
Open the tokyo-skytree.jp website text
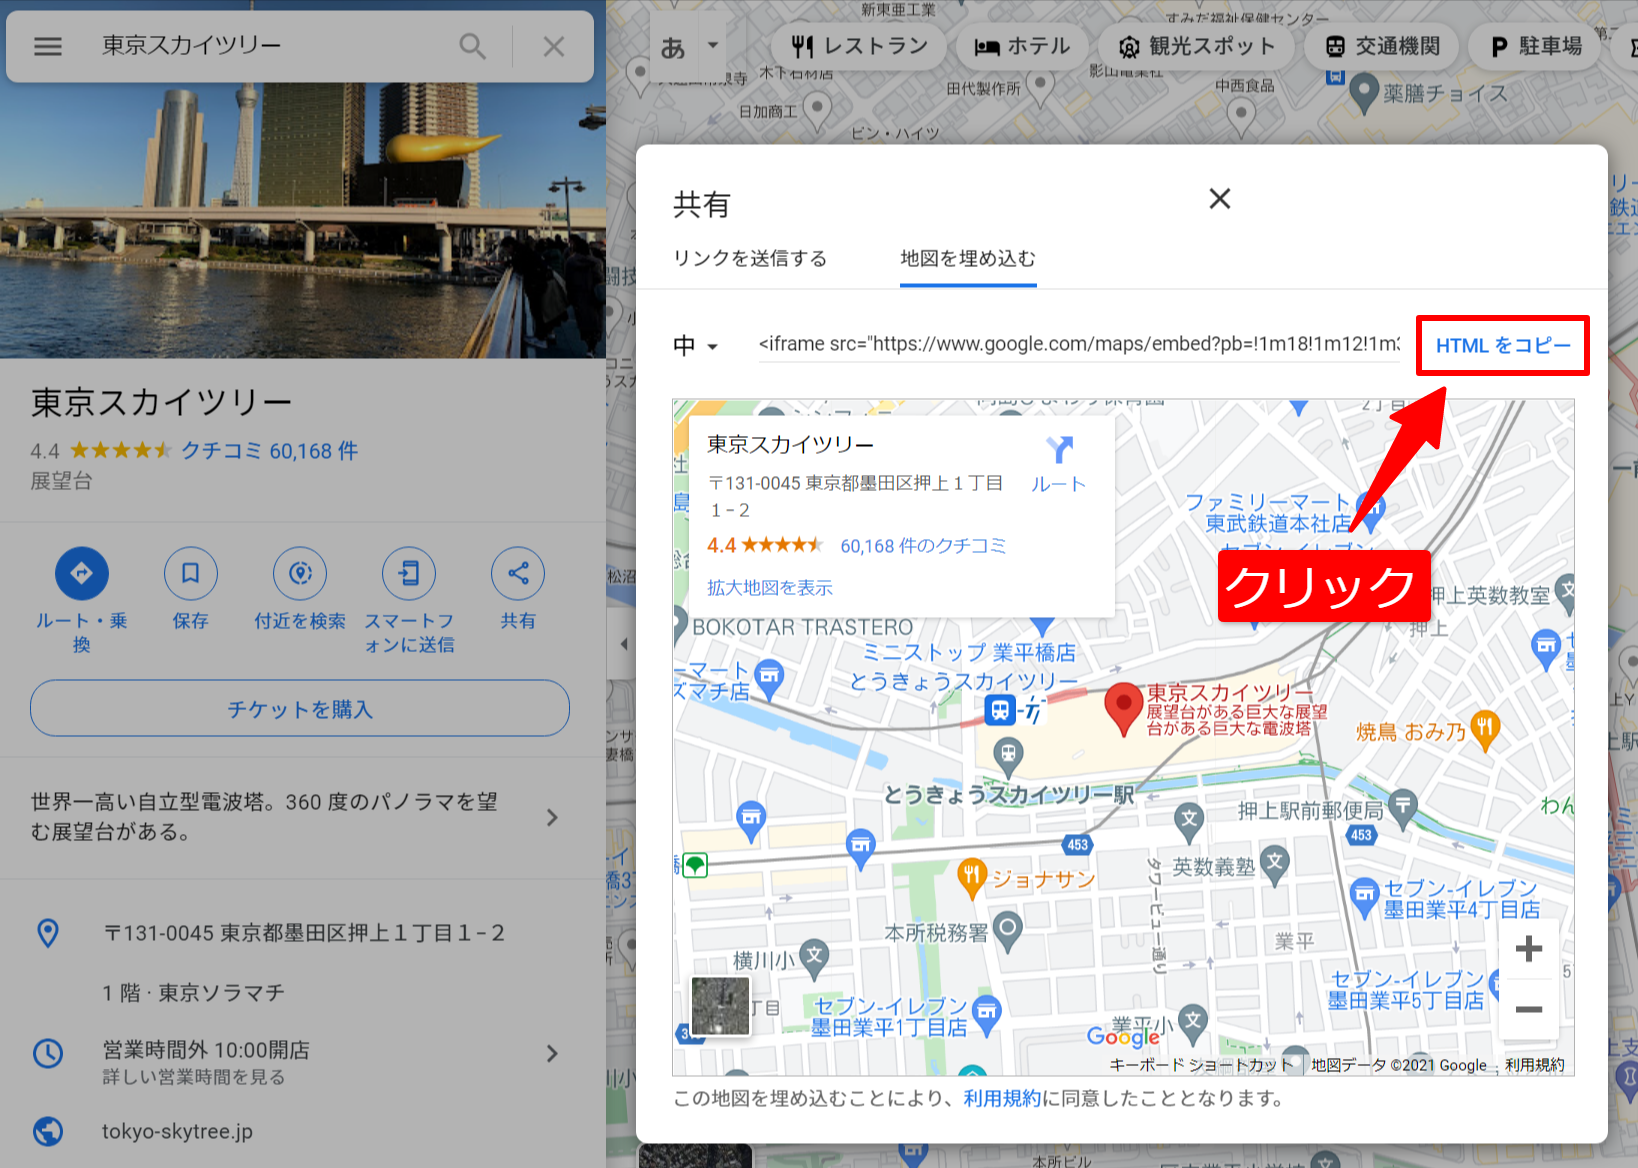[177, 1131]
